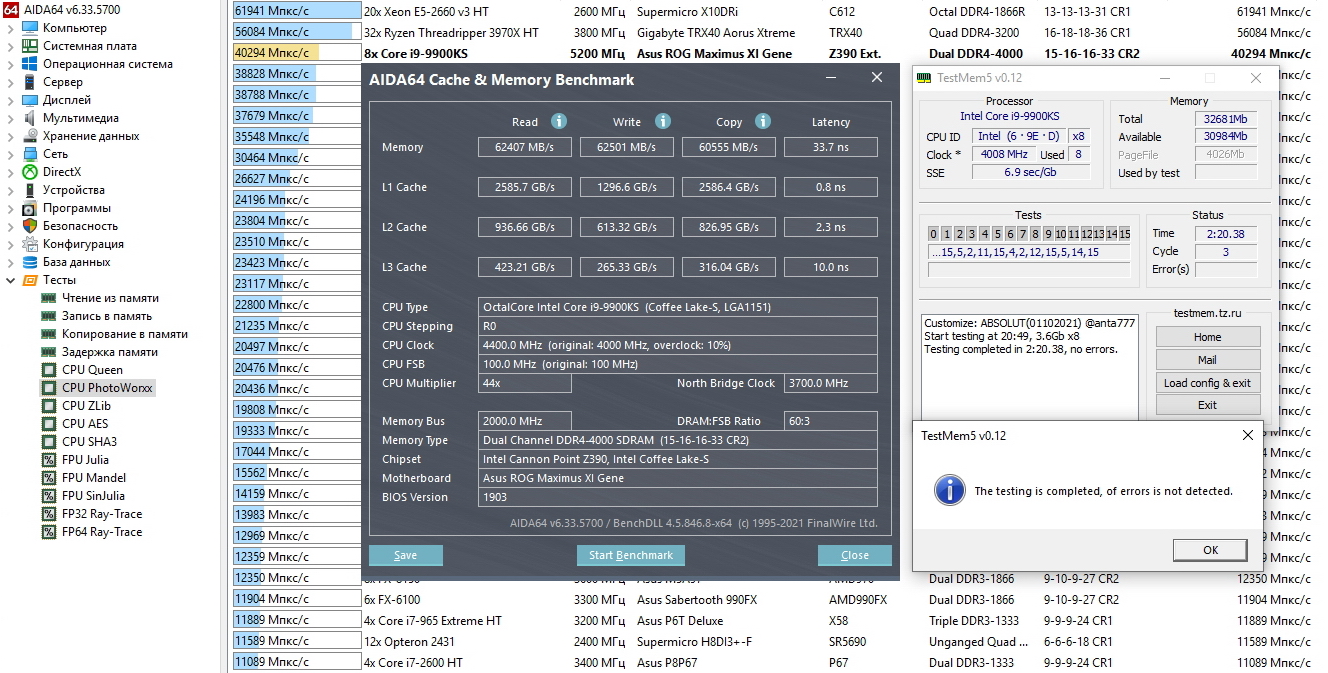Expand the Конфигурация tree node
This screenshot has height=673, width=1328.
[10, 244]
